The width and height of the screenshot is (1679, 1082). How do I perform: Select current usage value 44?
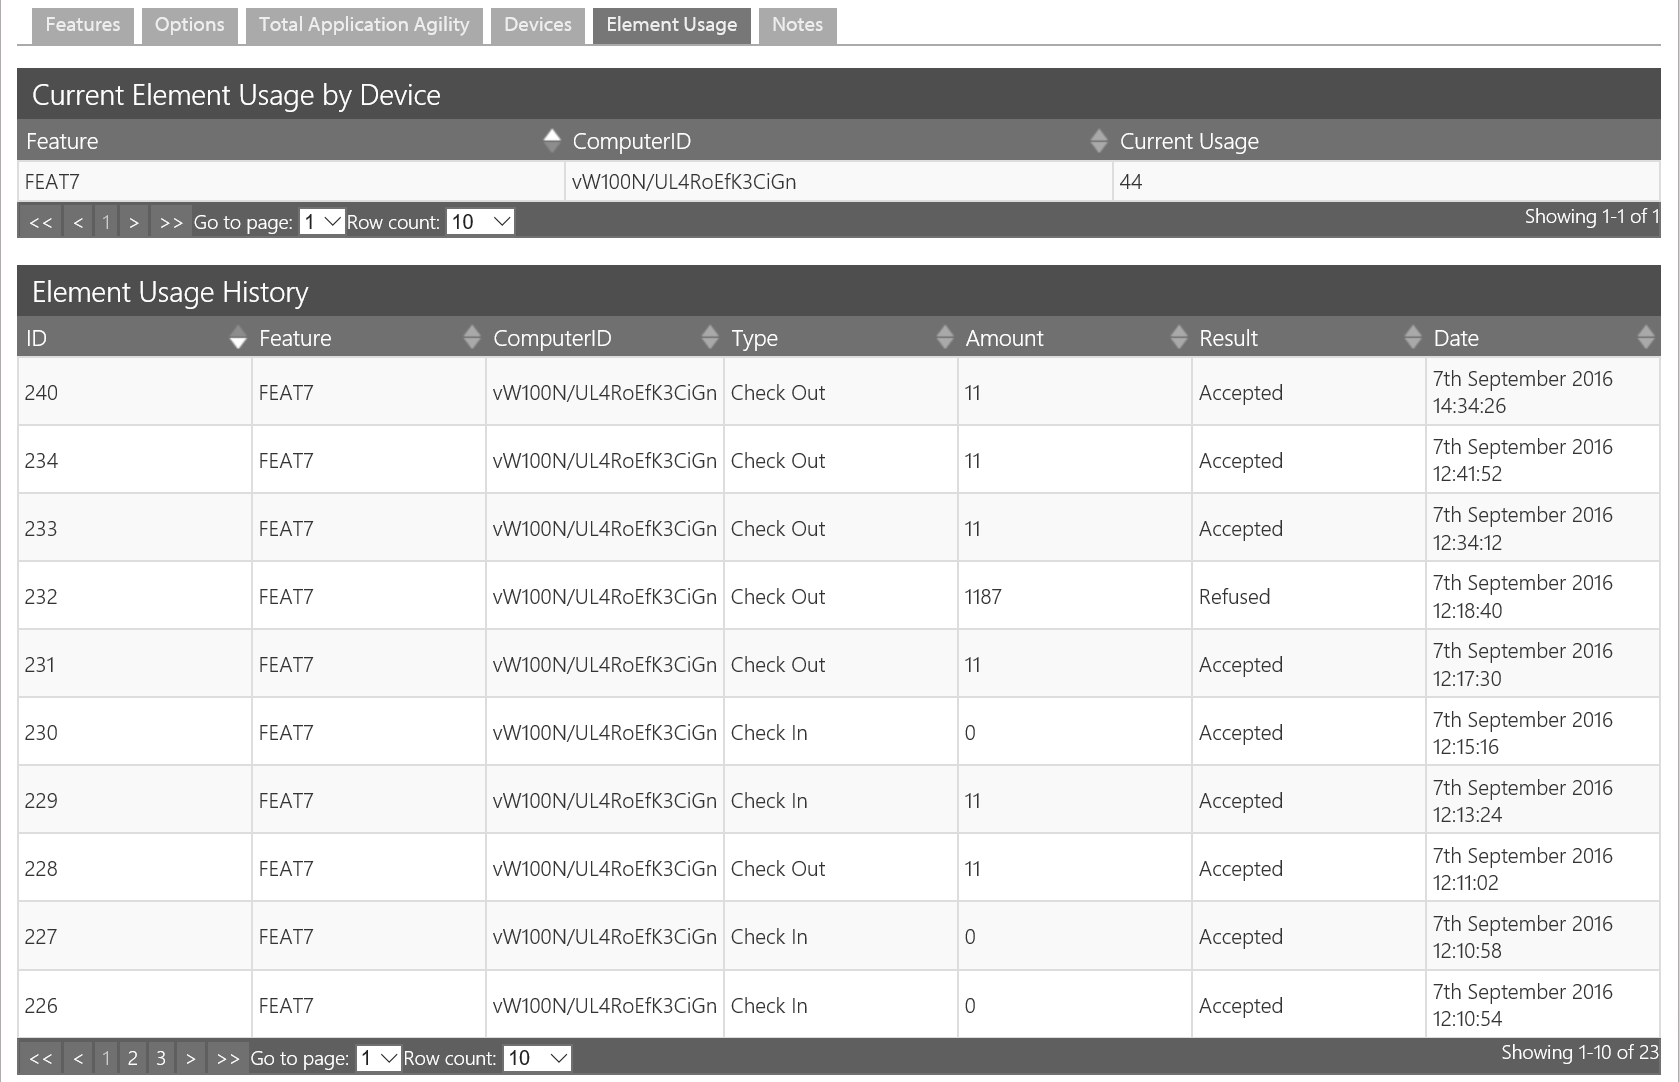pos(1131,182)
